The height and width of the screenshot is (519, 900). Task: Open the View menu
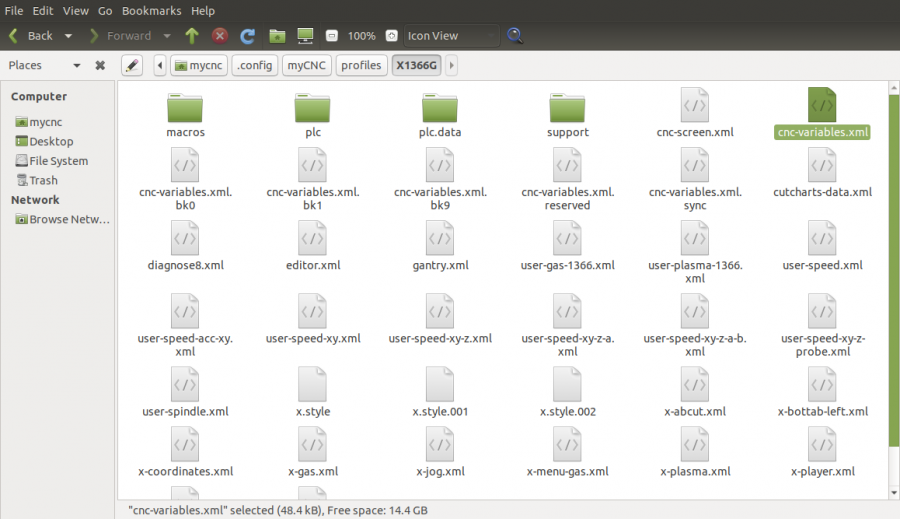(x=75, y=10)
